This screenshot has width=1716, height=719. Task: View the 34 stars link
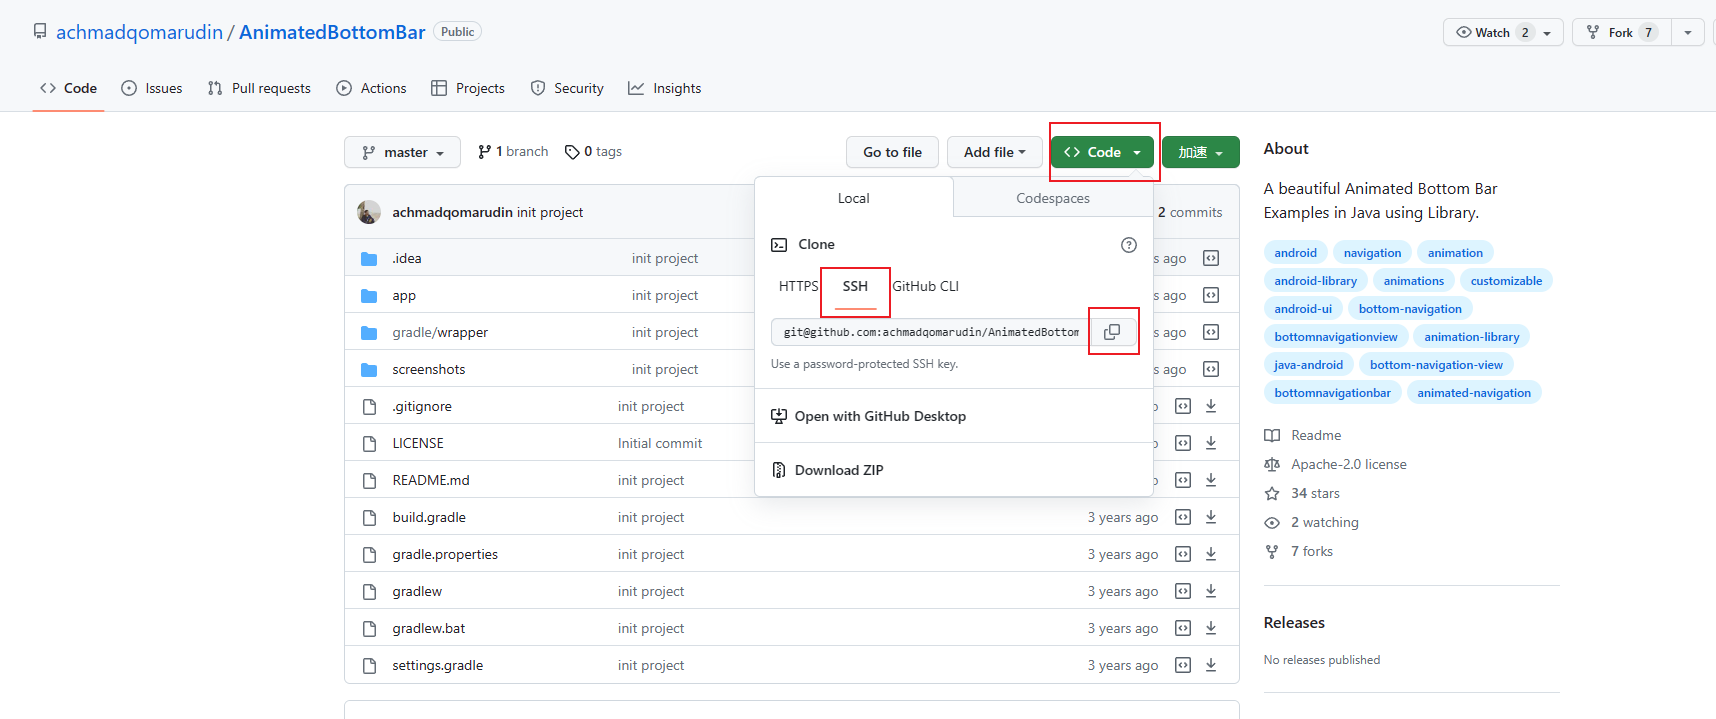[1302, 493]
